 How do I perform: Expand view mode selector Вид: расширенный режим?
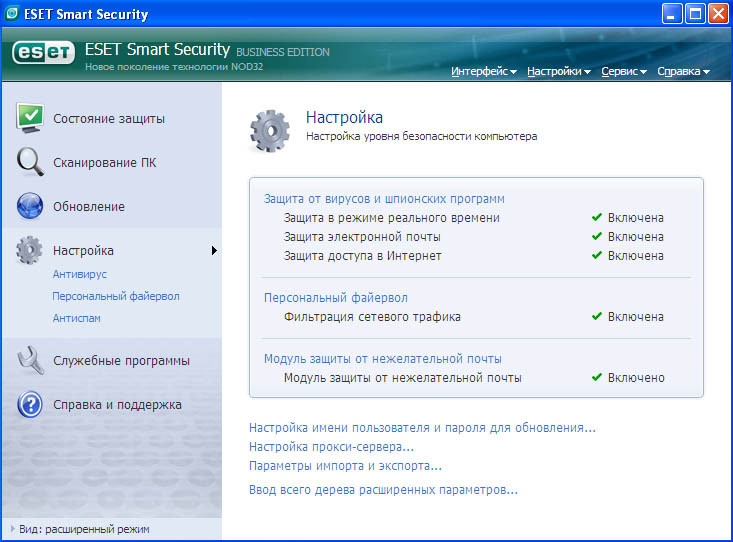click(x=80, y=529)
